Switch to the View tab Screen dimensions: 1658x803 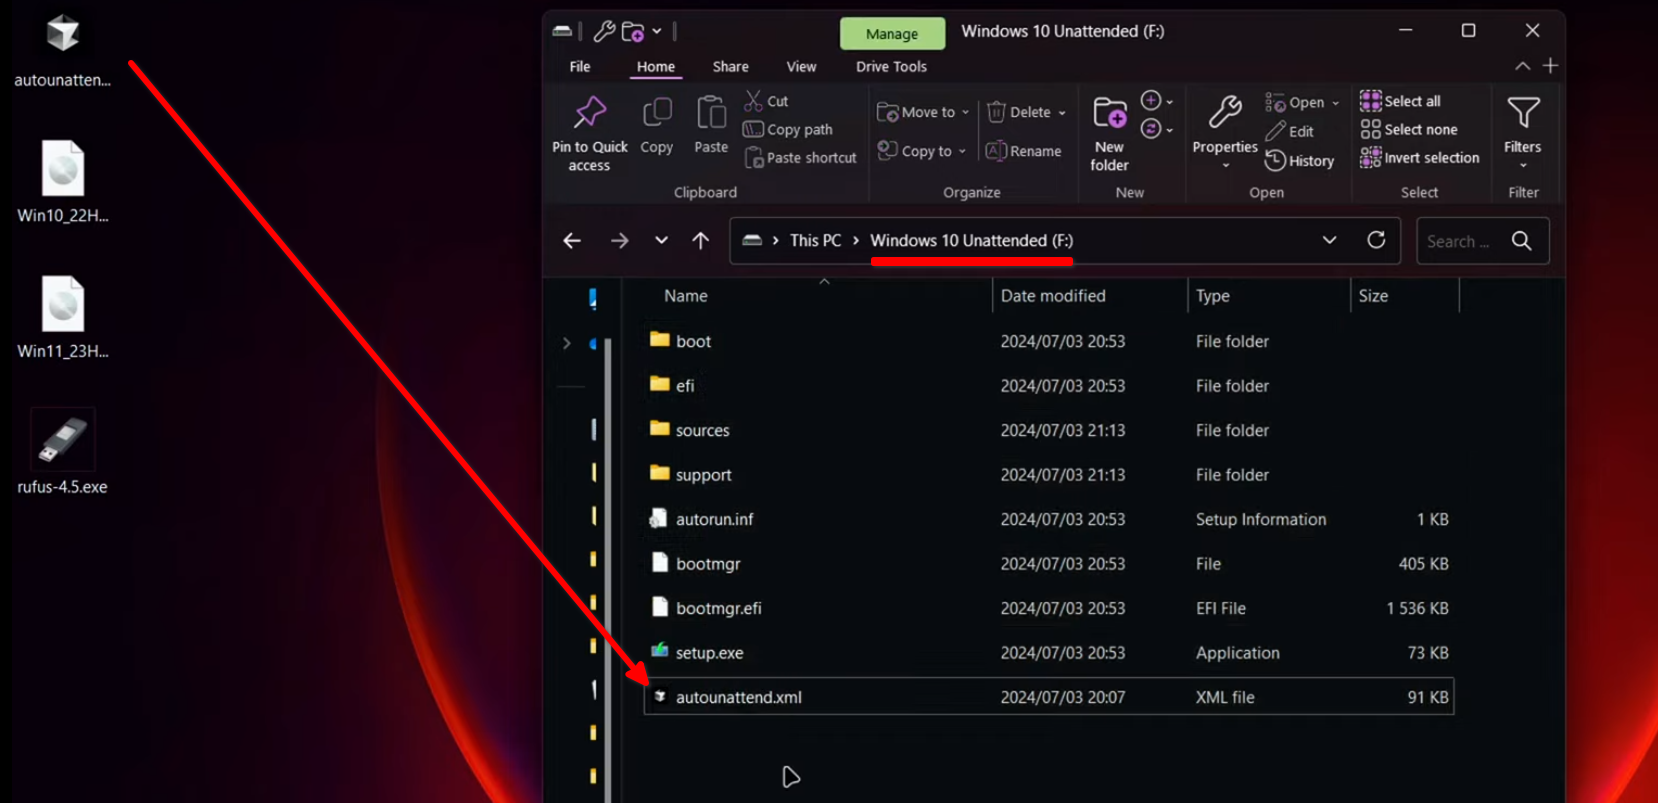click(x=801, y=66)
